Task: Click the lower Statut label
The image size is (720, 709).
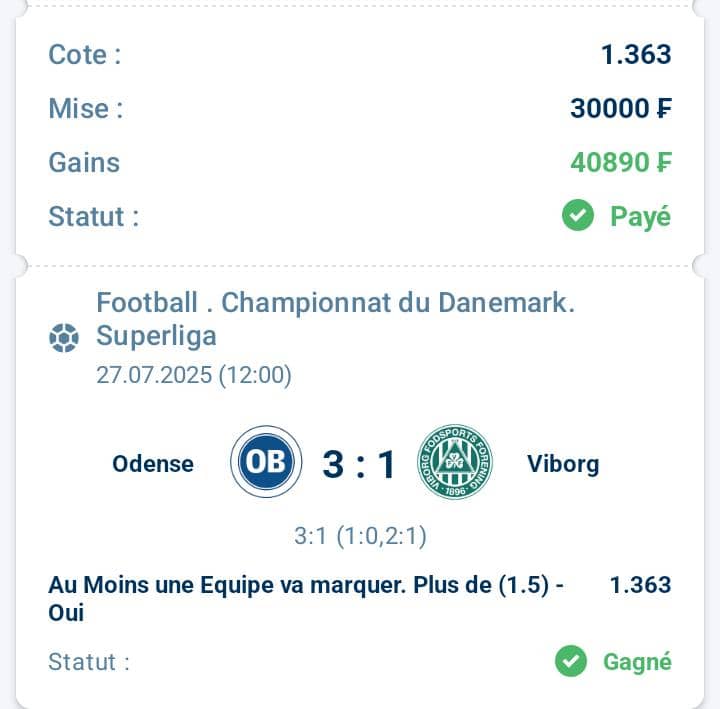Action: pyautogui.click(x=89, y=662)
